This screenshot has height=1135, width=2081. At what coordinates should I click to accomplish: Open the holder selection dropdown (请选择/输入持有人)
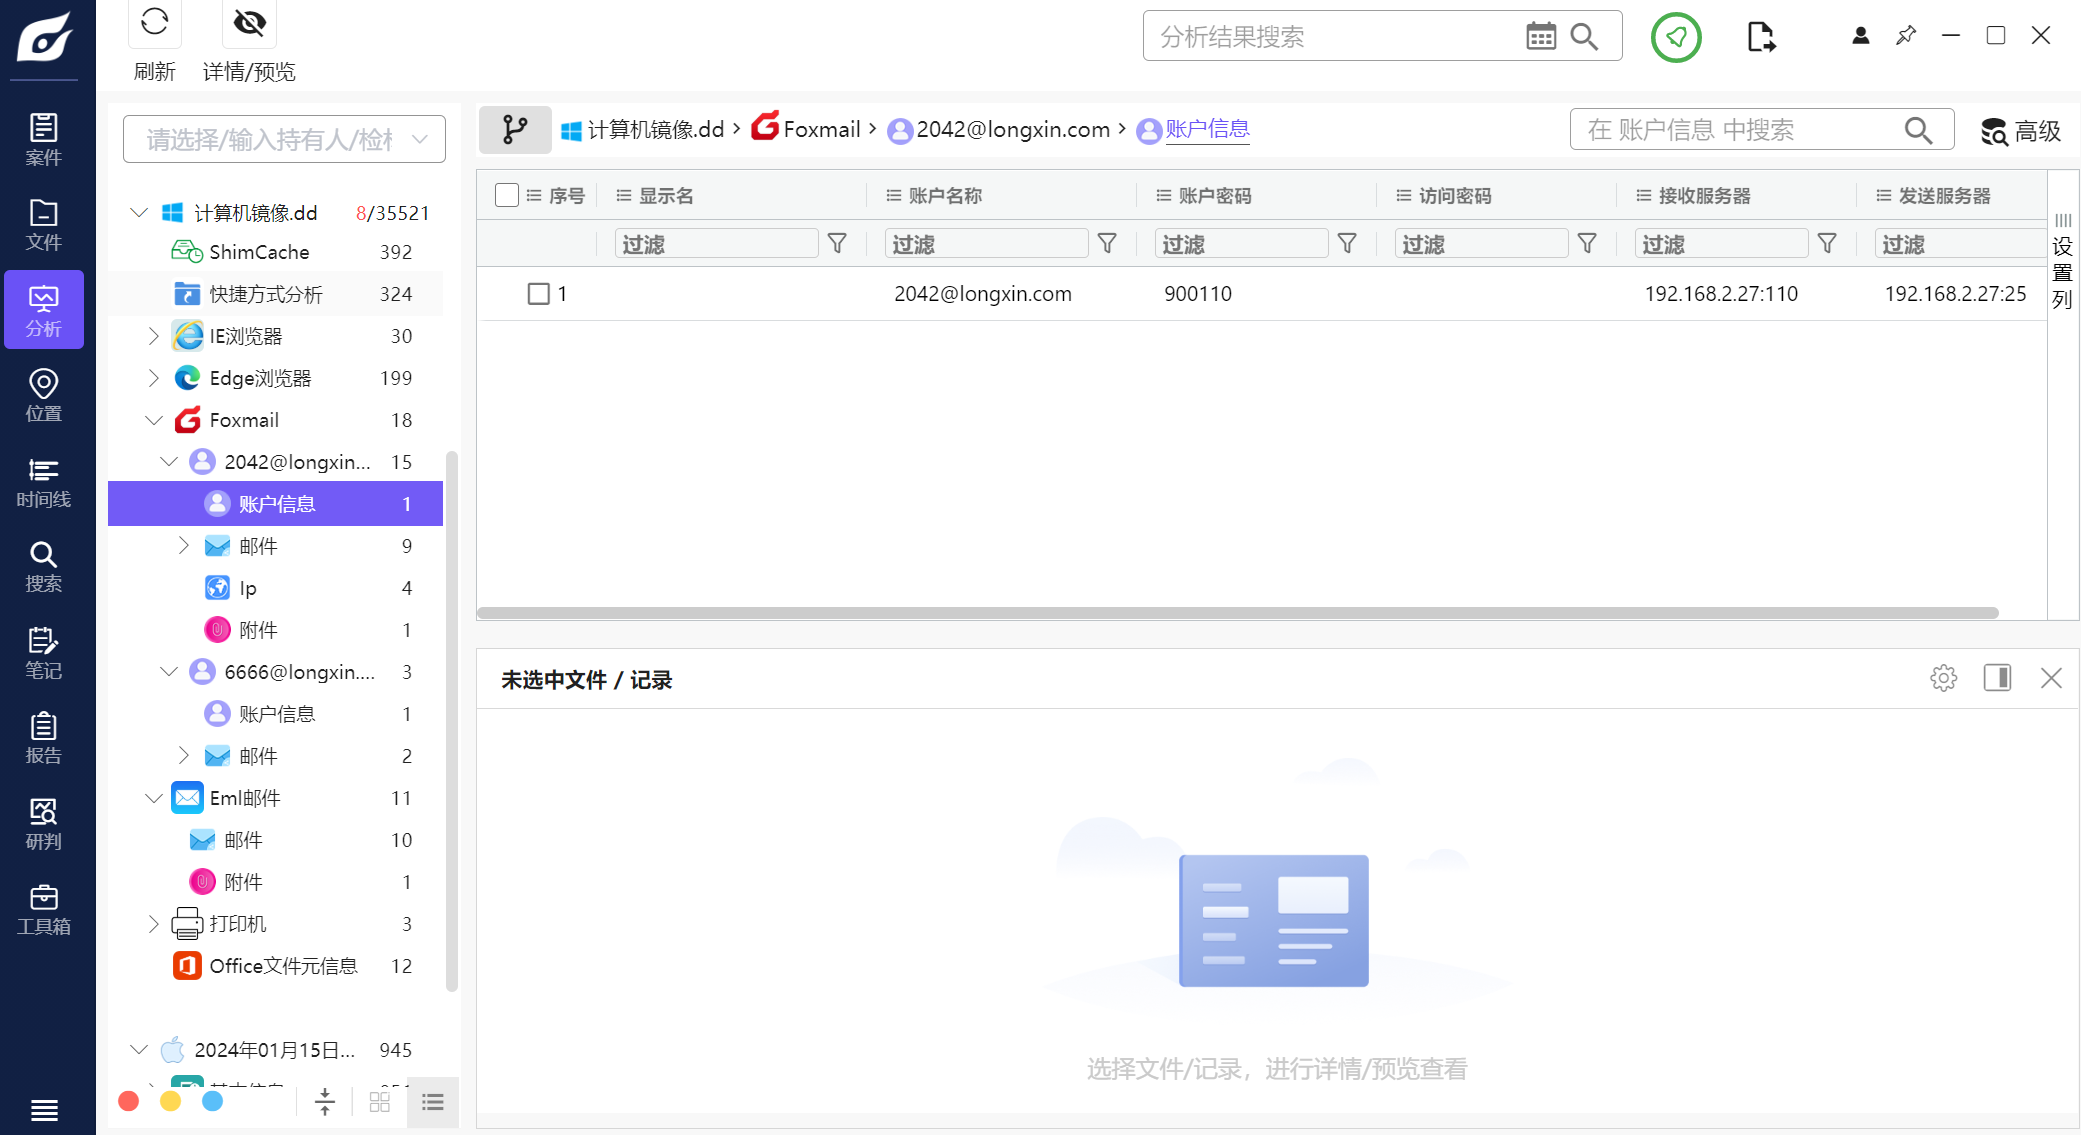coord(284,139)
